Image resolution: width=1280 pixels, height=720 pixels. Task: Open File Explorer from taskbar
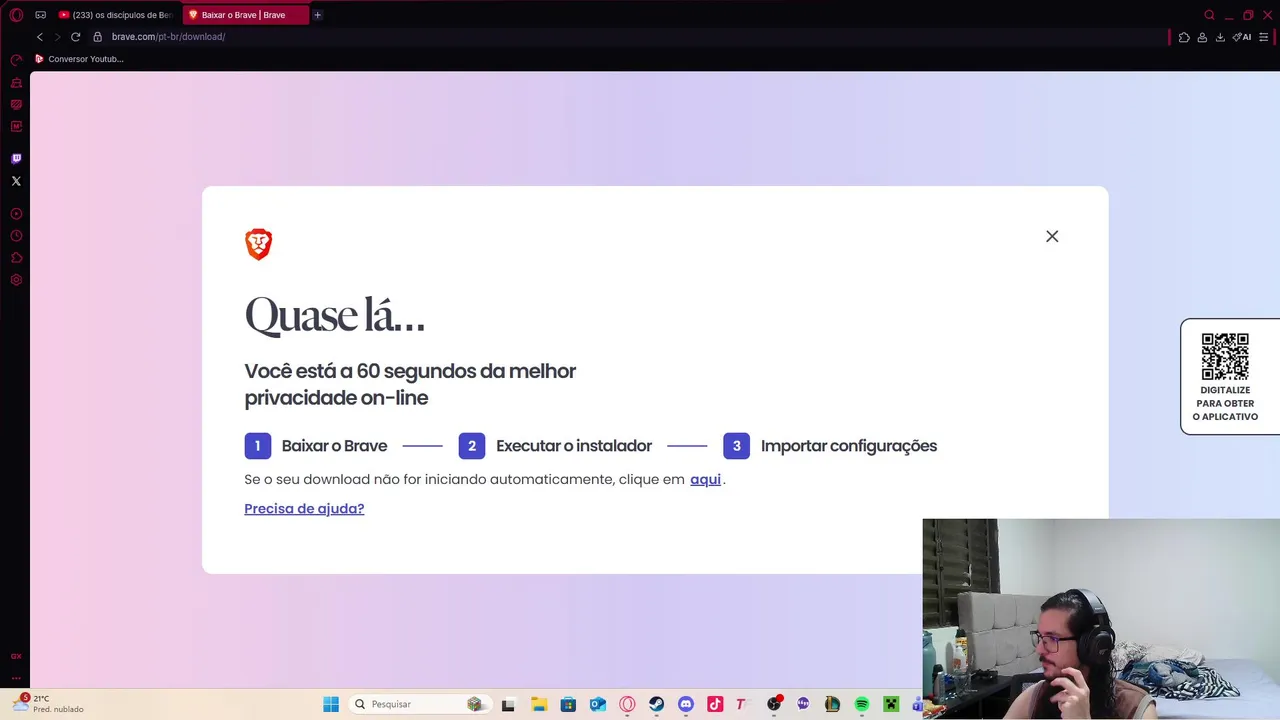coord(538,704)
